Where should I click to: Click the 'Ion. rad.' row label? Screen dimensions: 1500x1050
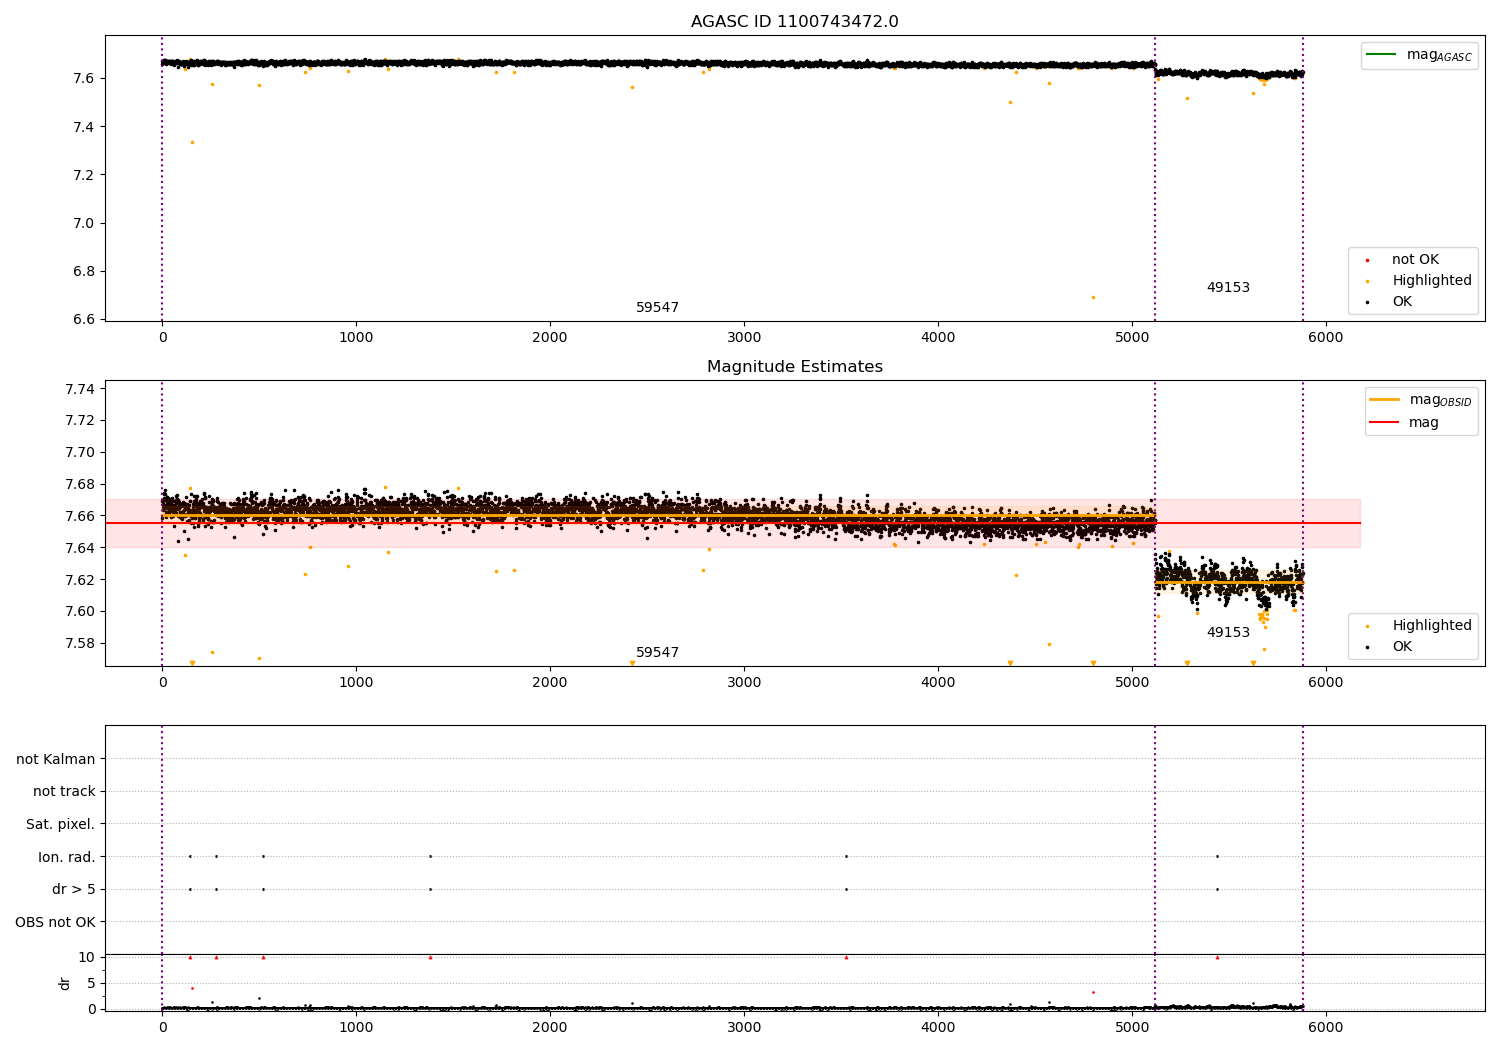(67, 857)
